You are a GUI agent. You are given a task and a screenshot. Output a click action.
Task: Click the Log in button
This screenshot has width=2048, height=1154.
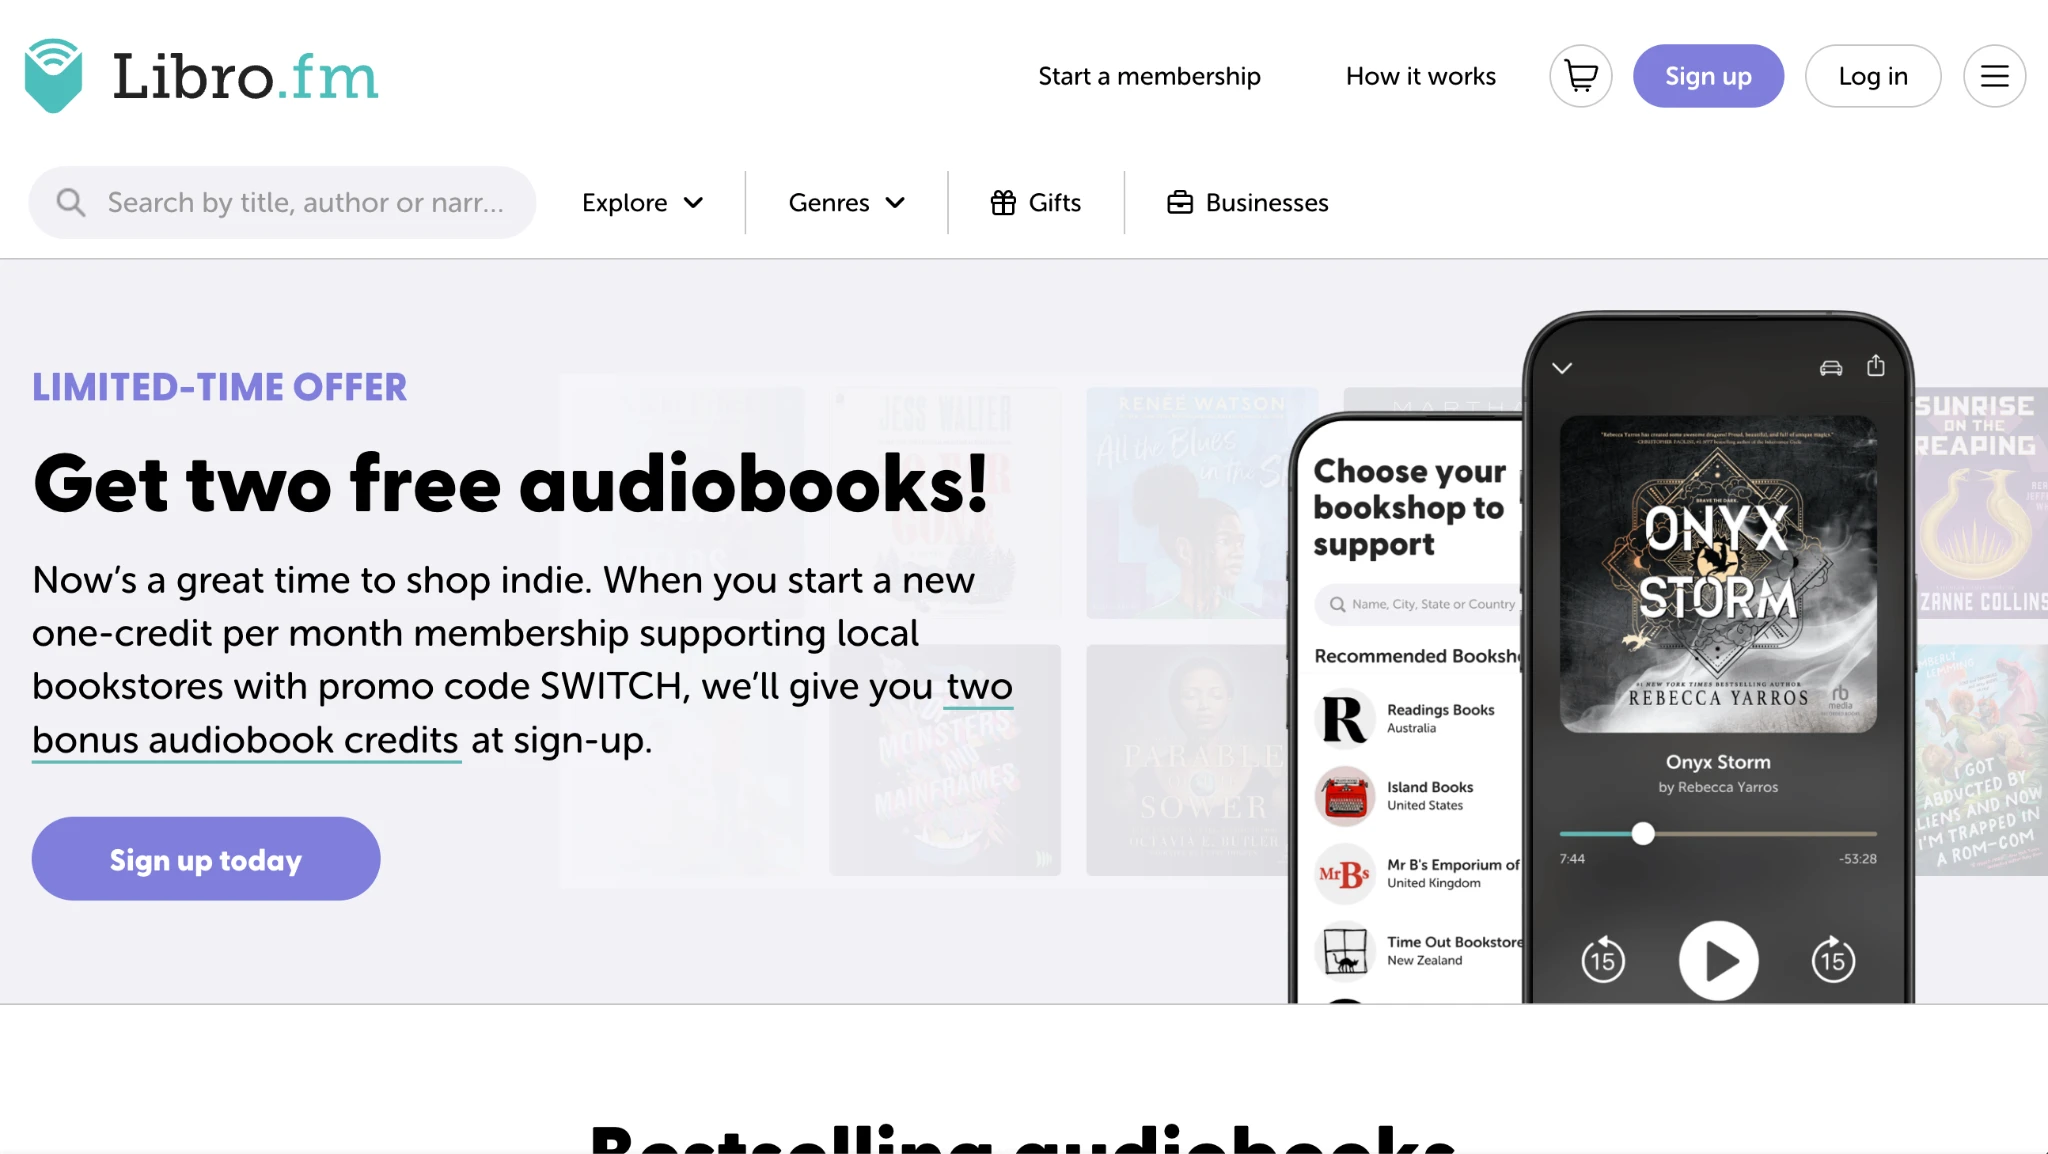pyautogui.click(x=1873, y=76)
